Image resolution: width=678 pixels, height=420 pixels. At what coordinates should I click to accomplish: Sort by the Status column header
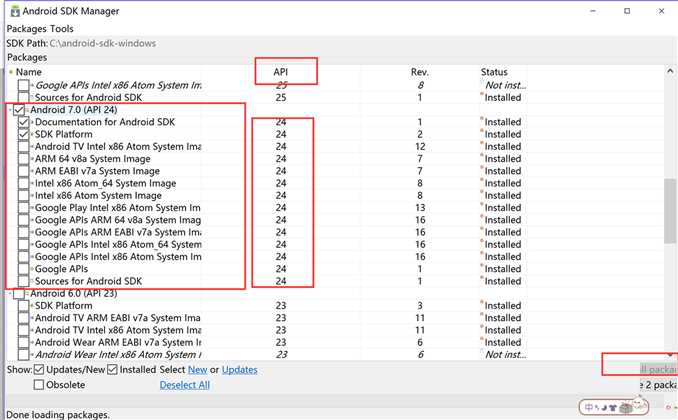pos(494,72)
